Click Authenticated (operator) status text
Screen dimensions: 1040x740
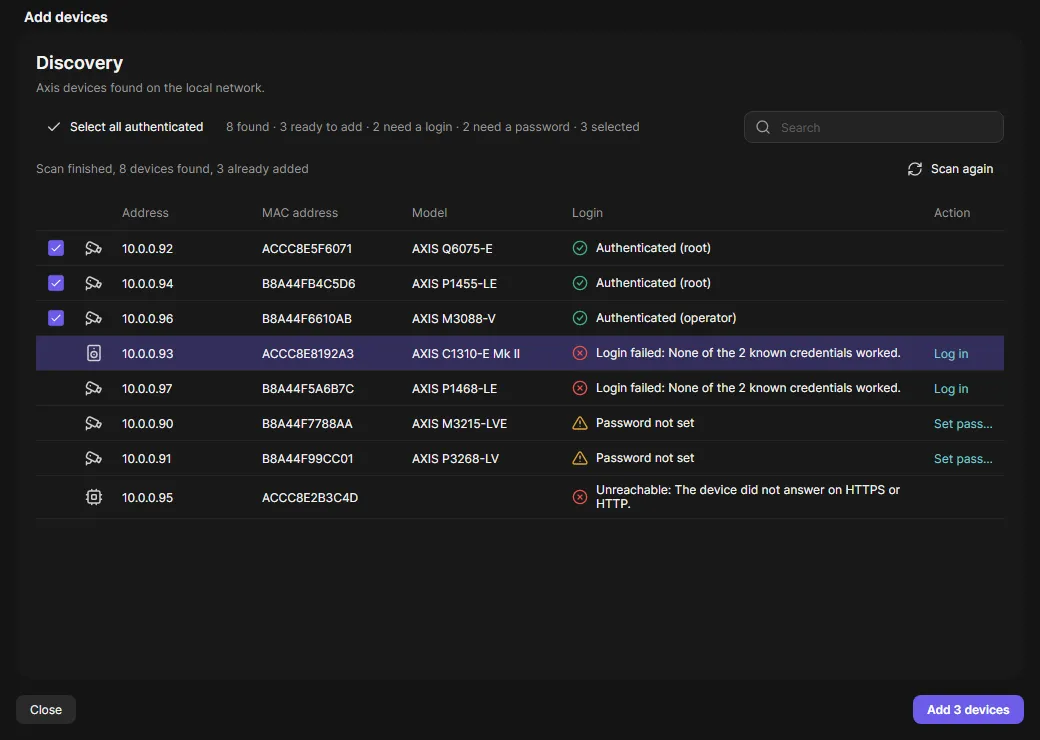click(666, 318)
